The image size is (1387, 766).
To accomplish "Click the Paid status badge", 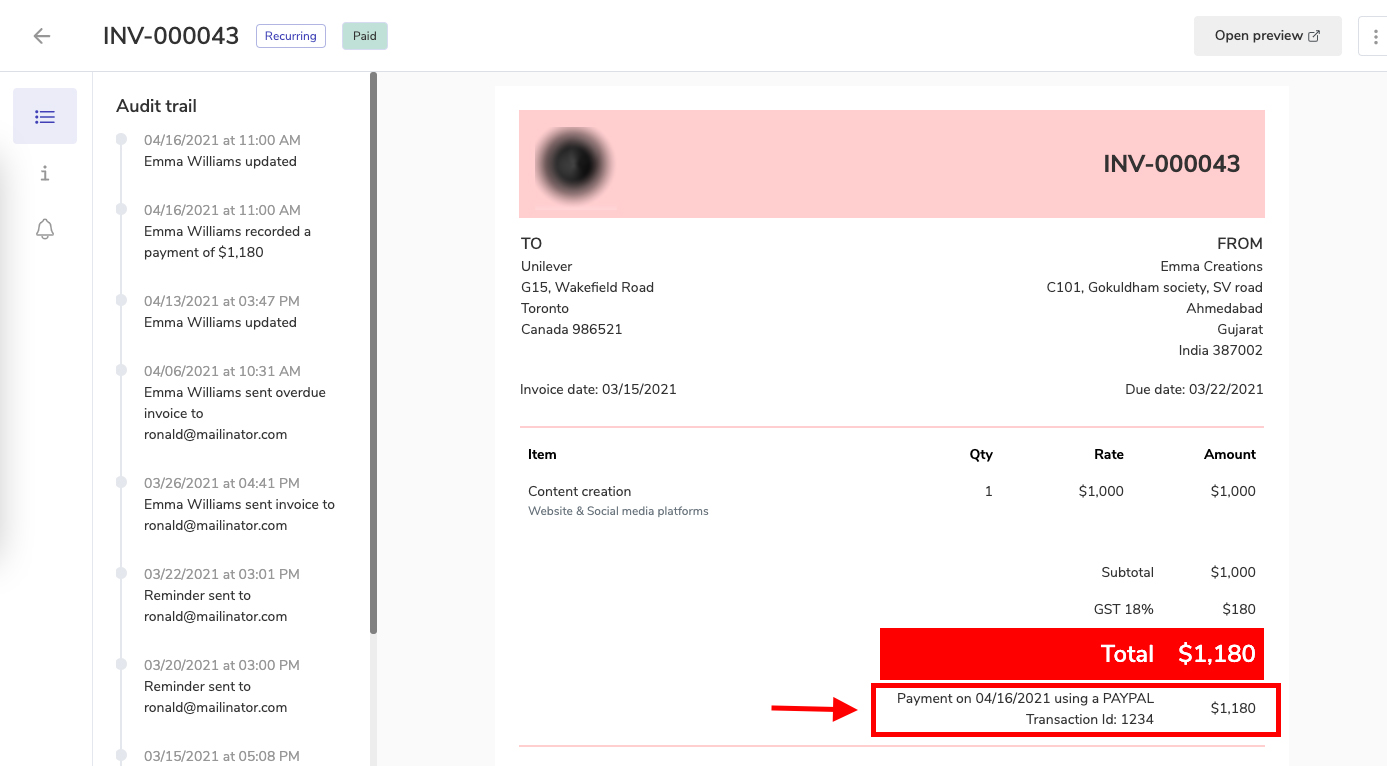I will (x=364, y=36).
